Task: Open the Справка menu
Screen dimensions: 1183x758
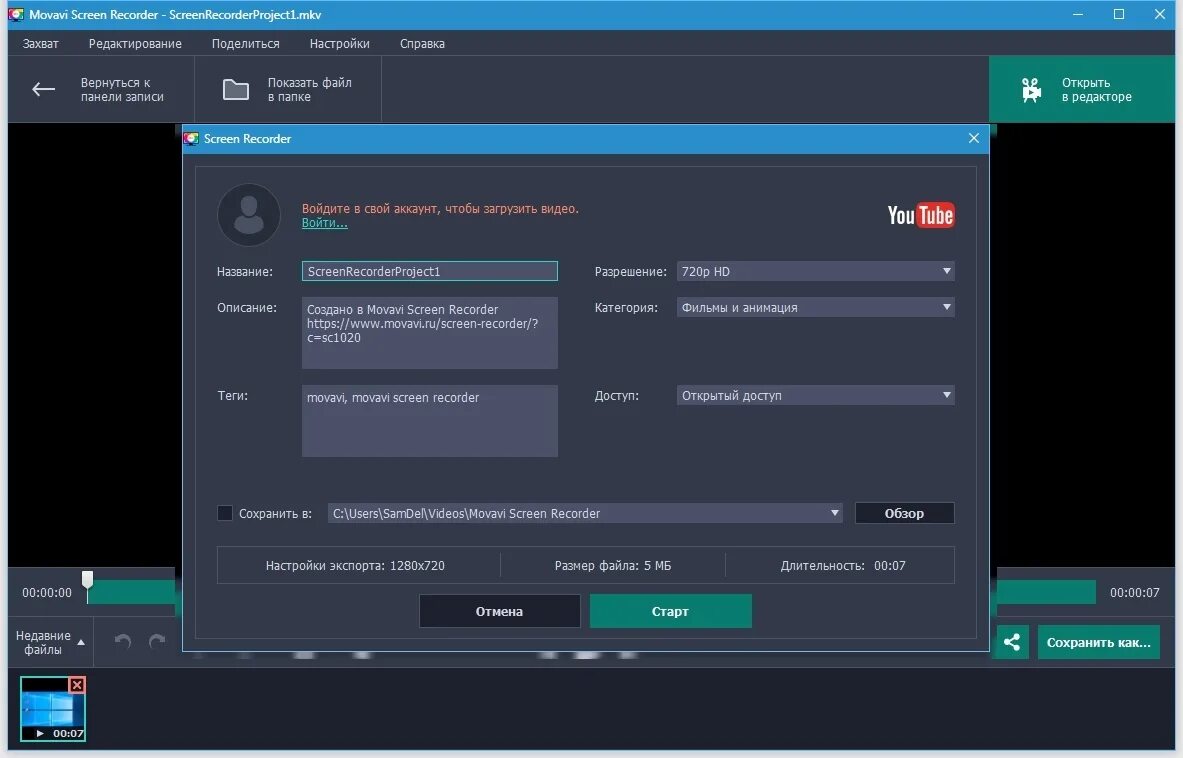Action: [x=422, y=44]
